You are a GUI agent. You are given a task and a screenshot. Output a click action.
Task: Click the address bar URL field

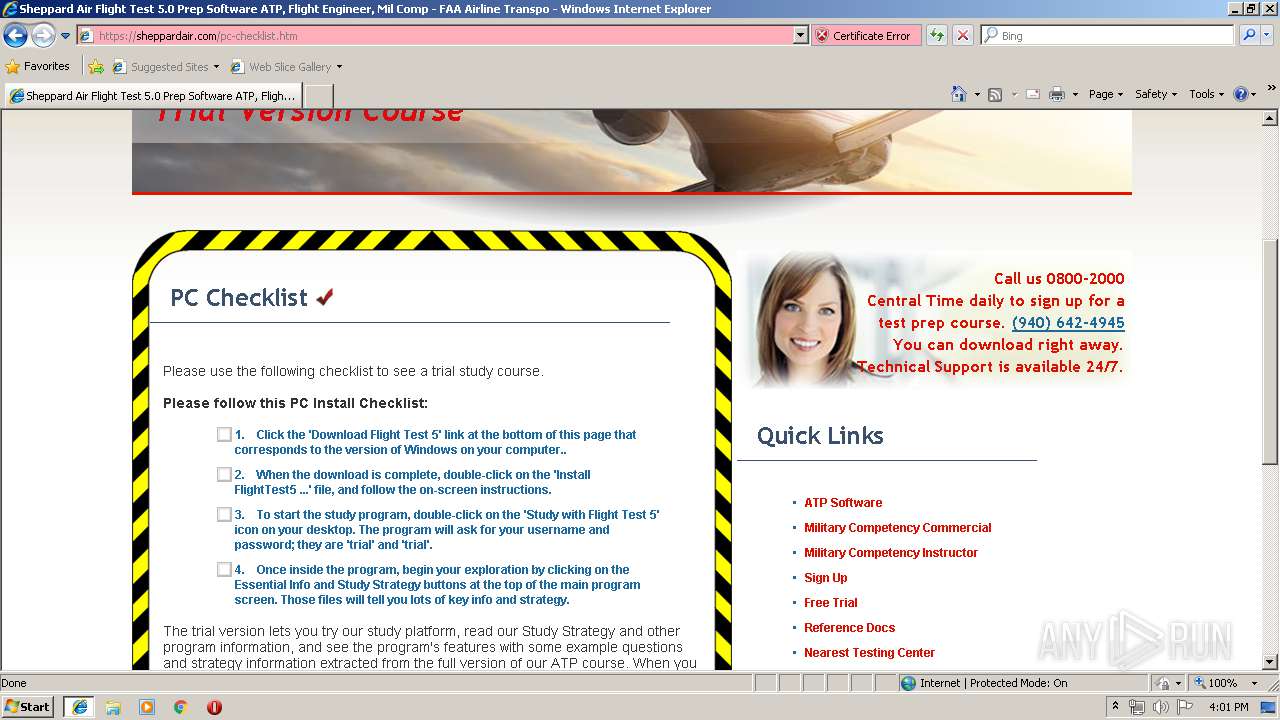tap(435, 36)
